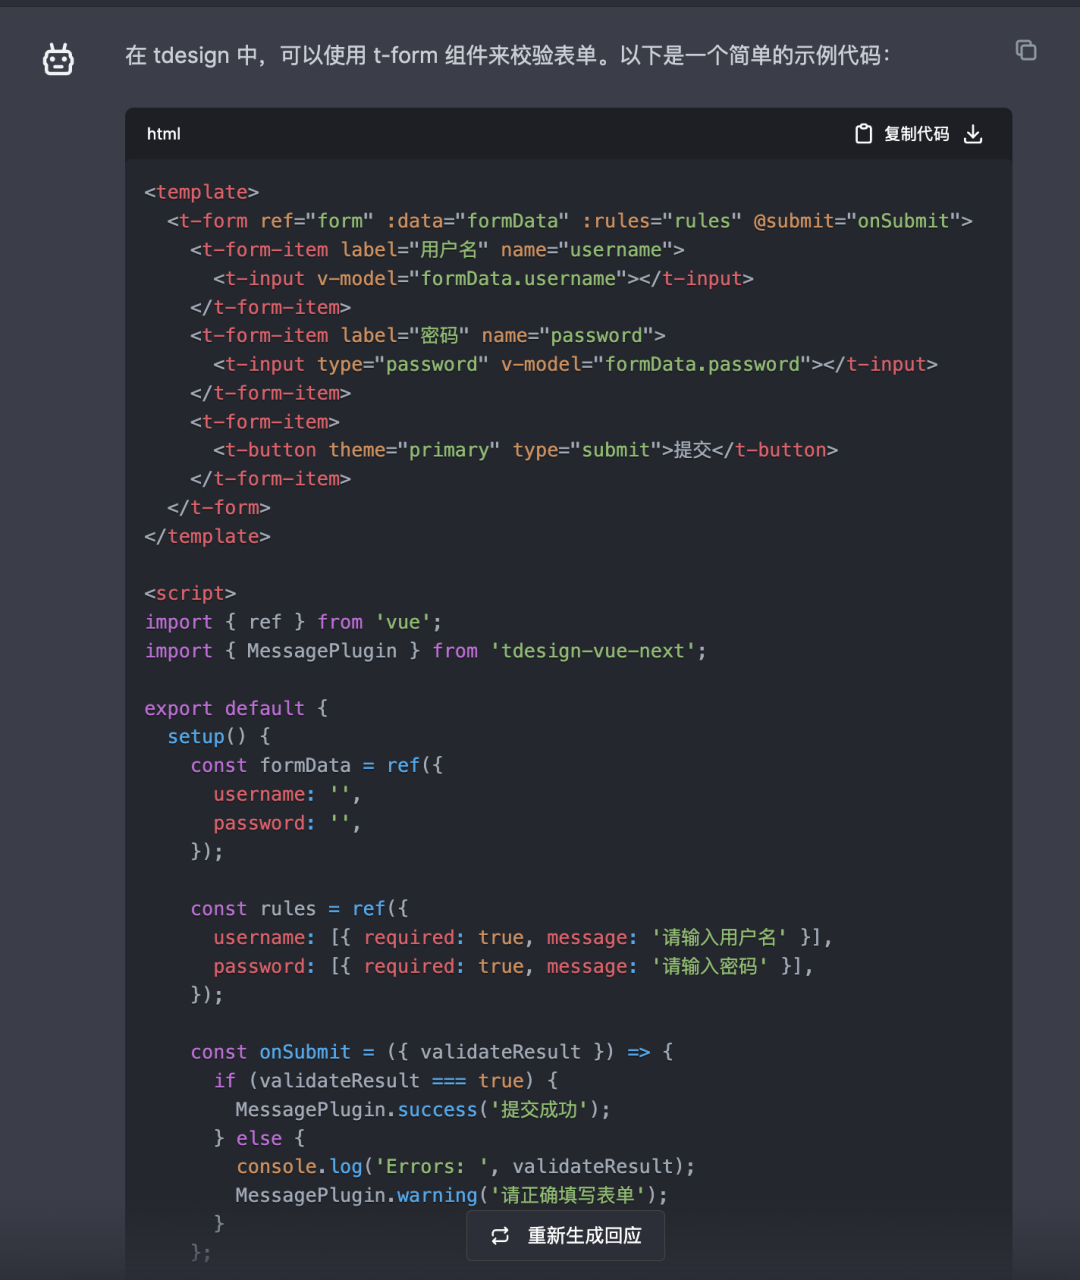Click the '请输入用户名' rule message string

(x=719, y=937)
